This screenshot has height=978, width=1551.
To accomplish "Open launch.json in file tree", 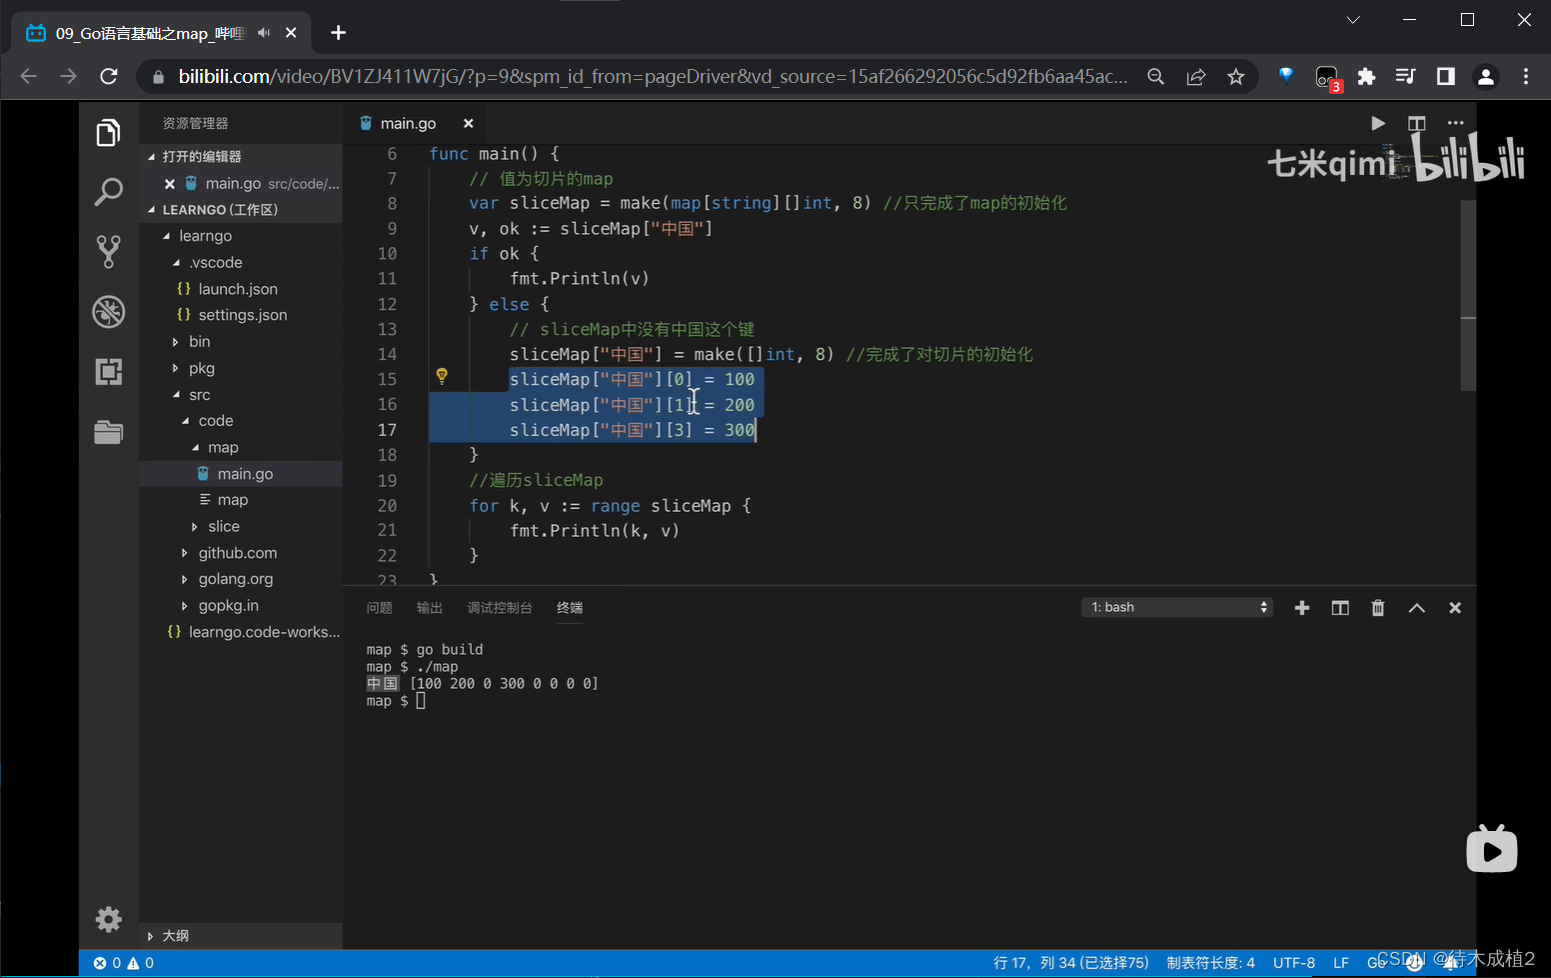I will click(238, 289).
